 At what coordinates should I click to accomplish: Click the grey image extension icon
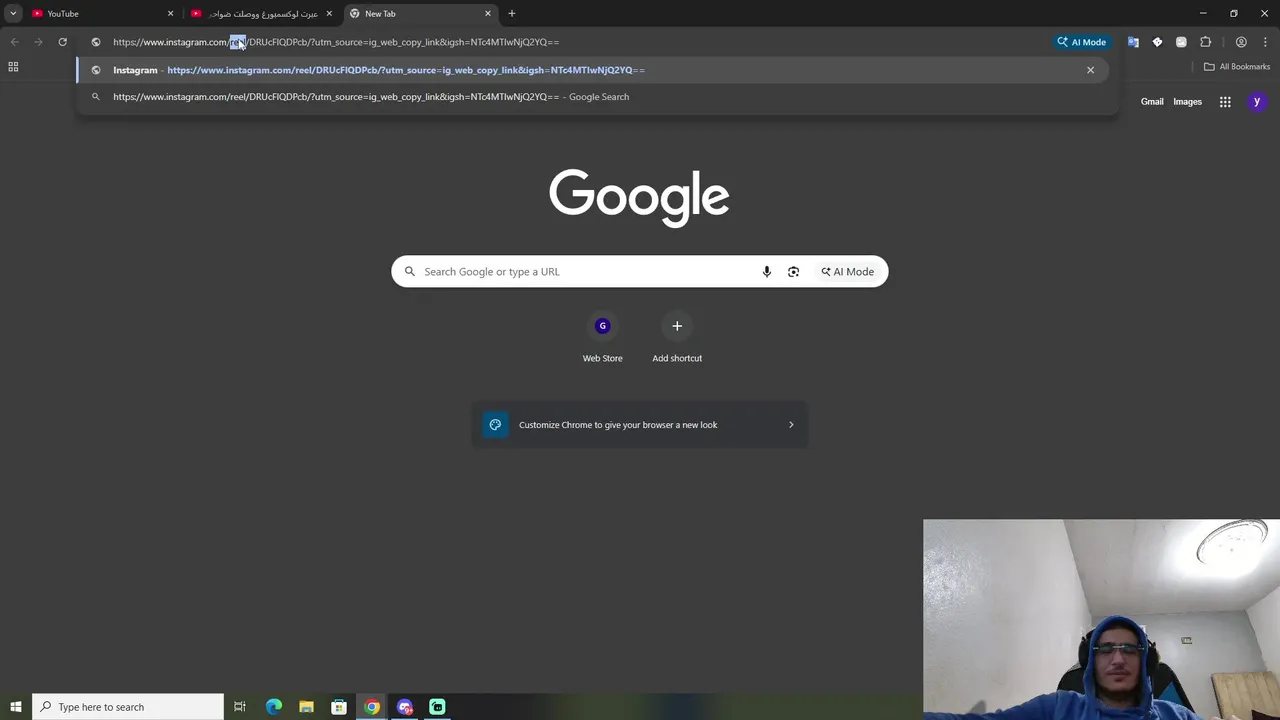1181,42
